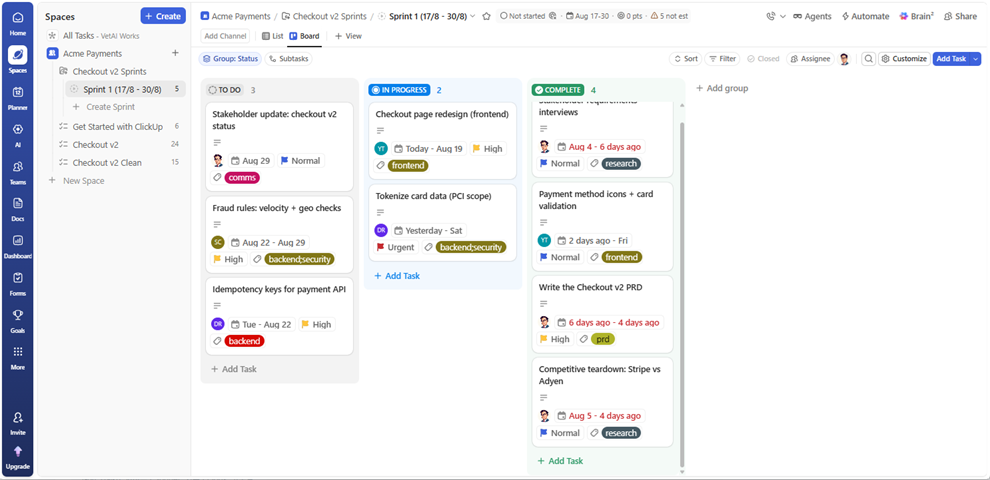The image size is (990, 480).
Task: Click the Share button
Action: 960,16
